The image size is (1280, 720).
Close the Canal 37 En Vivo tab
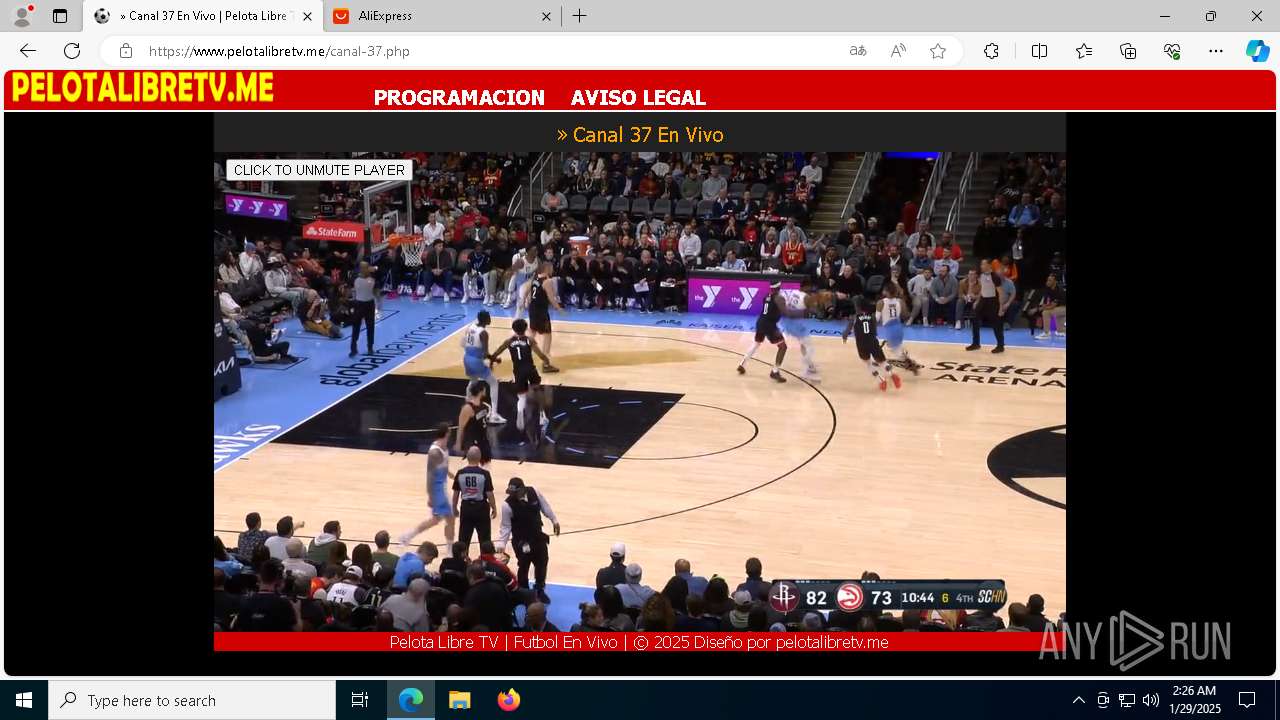307,16
